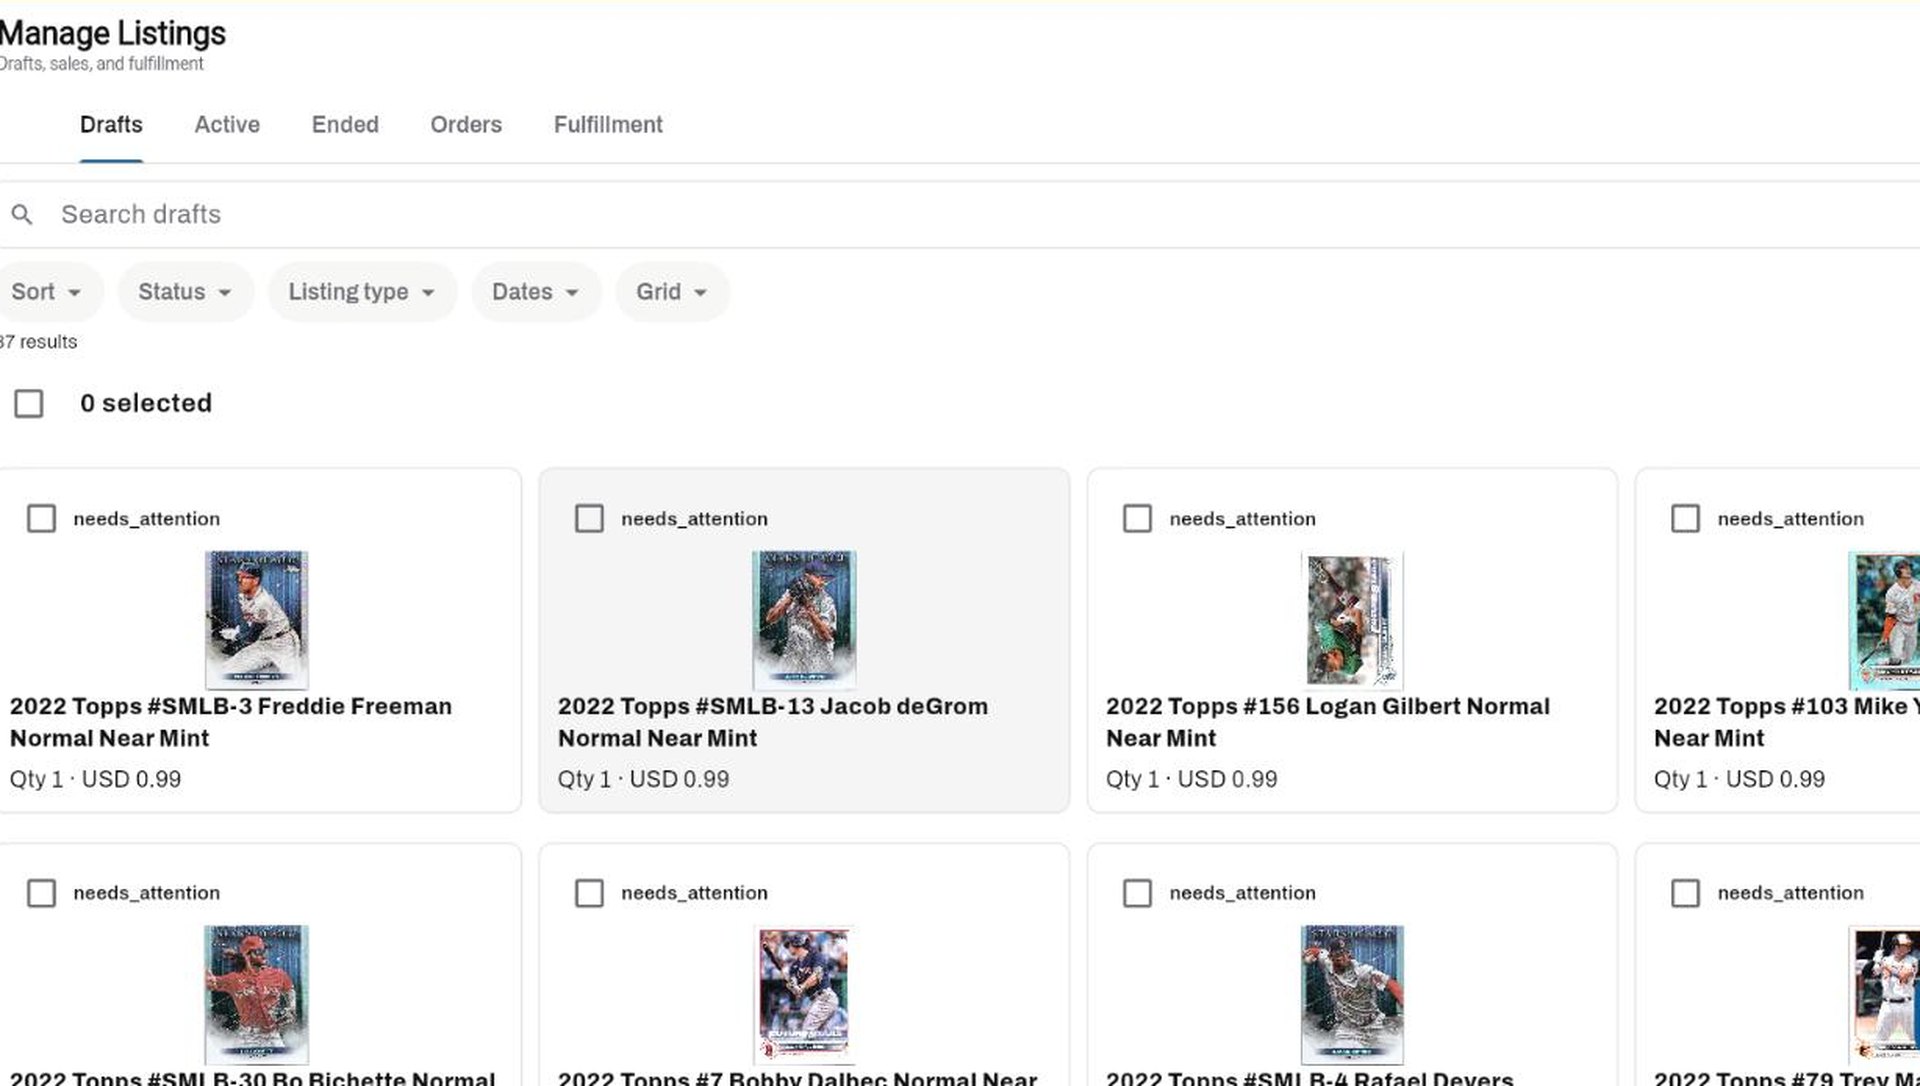This screenshot has height=1086, width=1920.
Task: Focus the Search drafts field
Action: click(x=960, y=214)
